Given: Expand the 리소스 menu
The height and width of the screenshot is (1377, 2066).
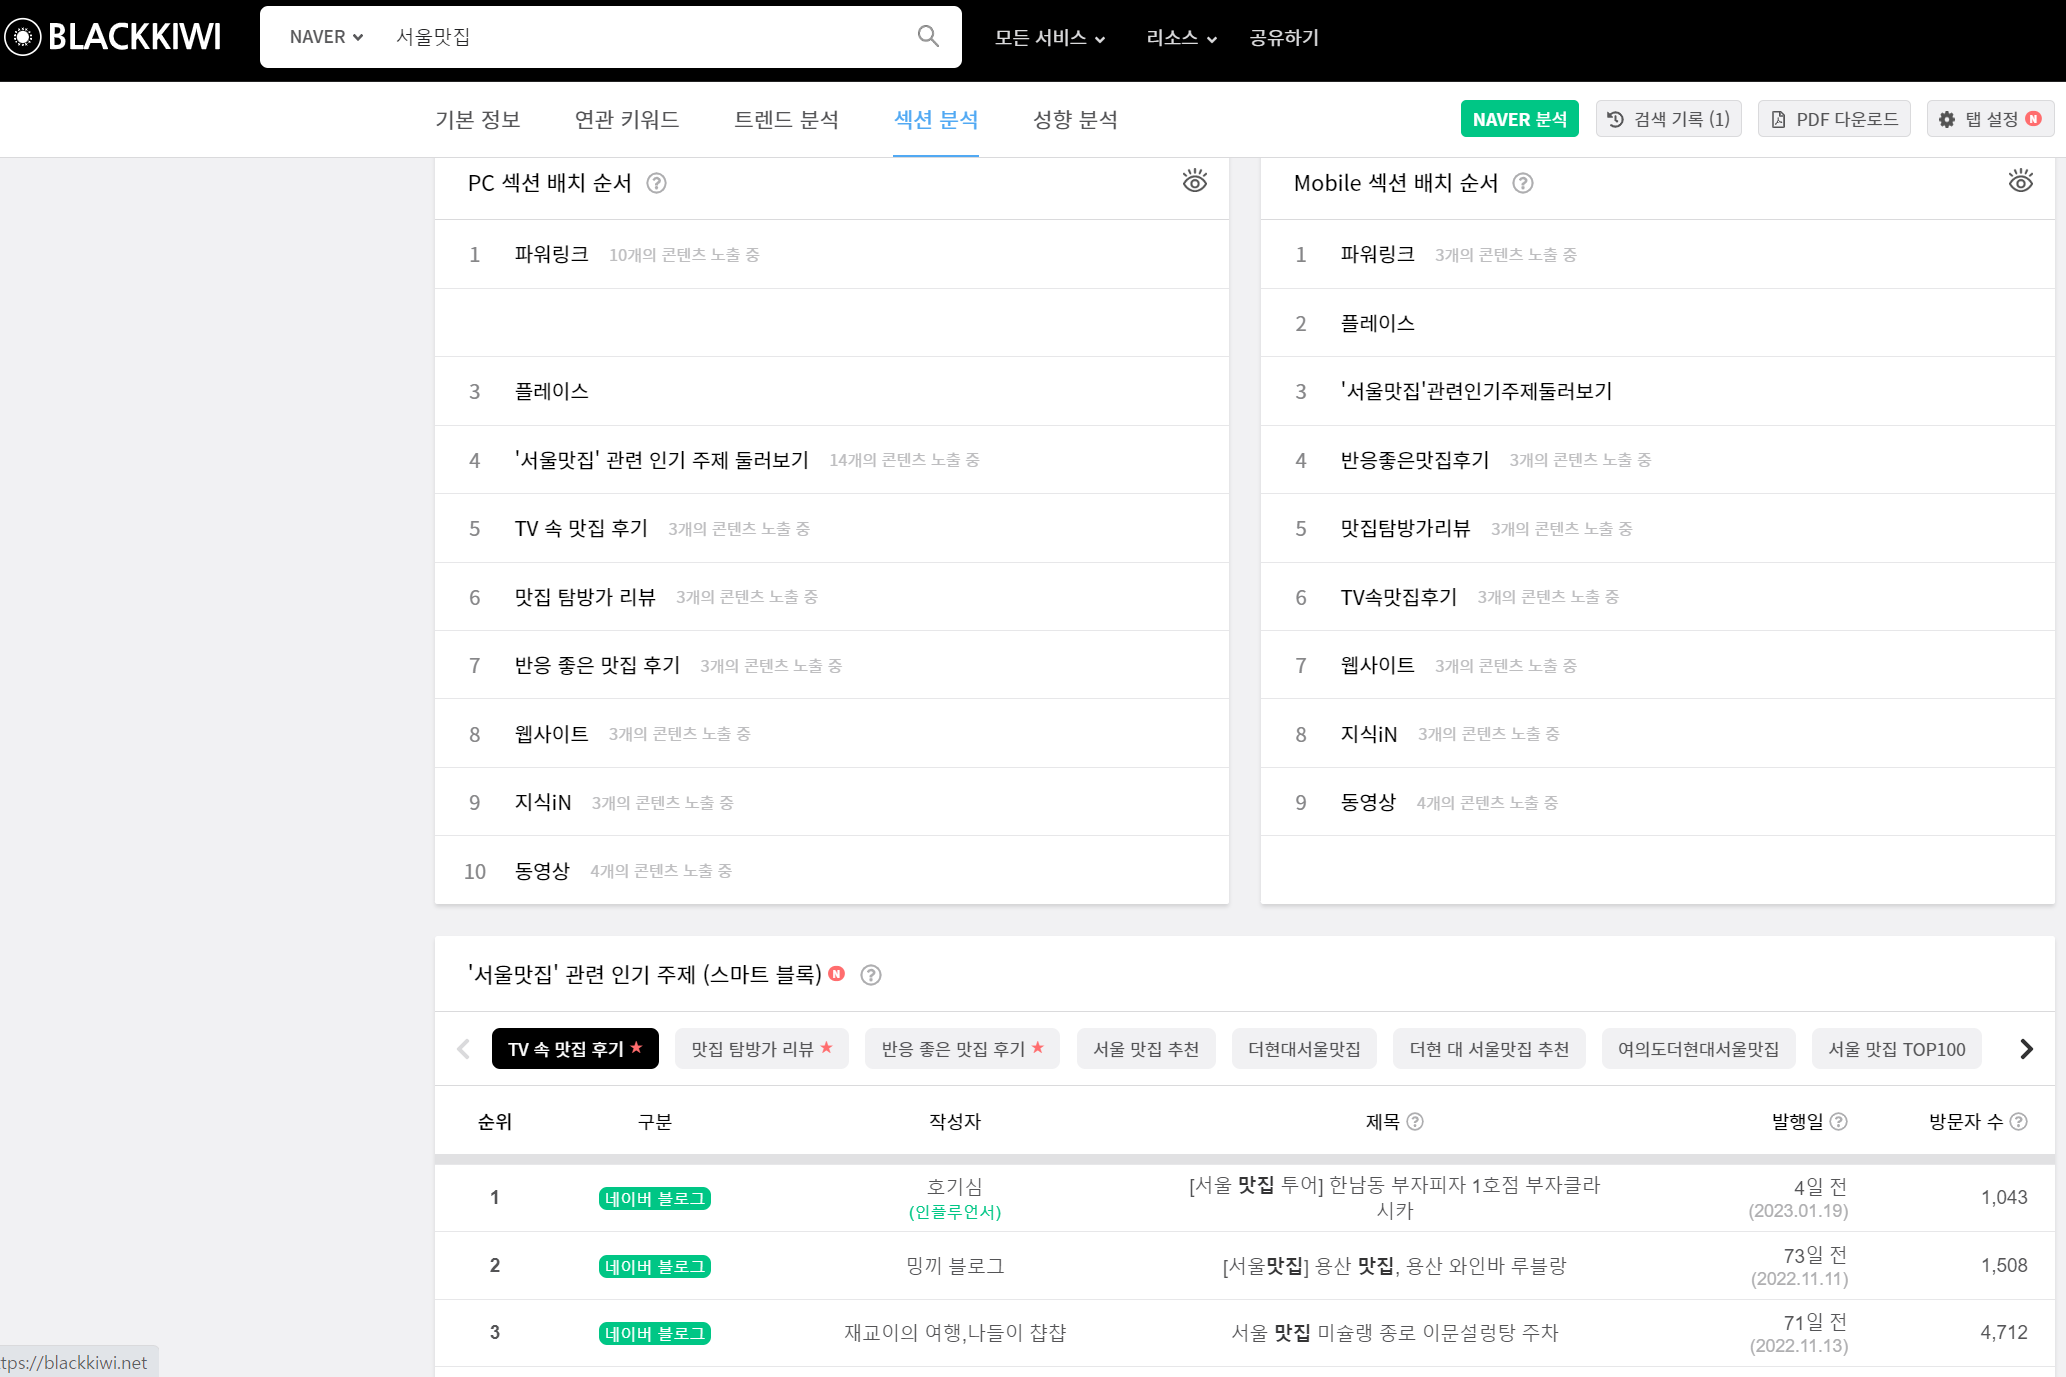Looking at the screenshot, I should tap(1181, 38).
